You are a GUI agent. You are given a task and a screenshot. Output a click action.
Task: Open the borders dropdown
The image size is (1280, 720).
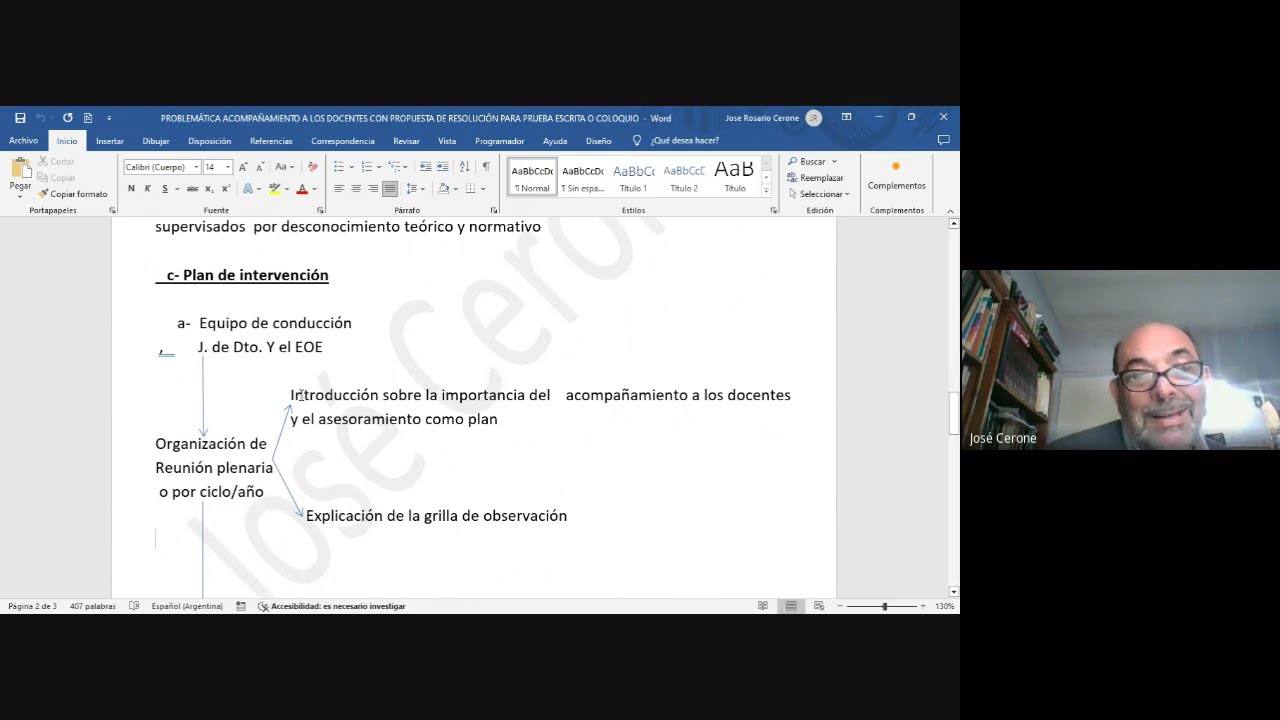[483, 189]
